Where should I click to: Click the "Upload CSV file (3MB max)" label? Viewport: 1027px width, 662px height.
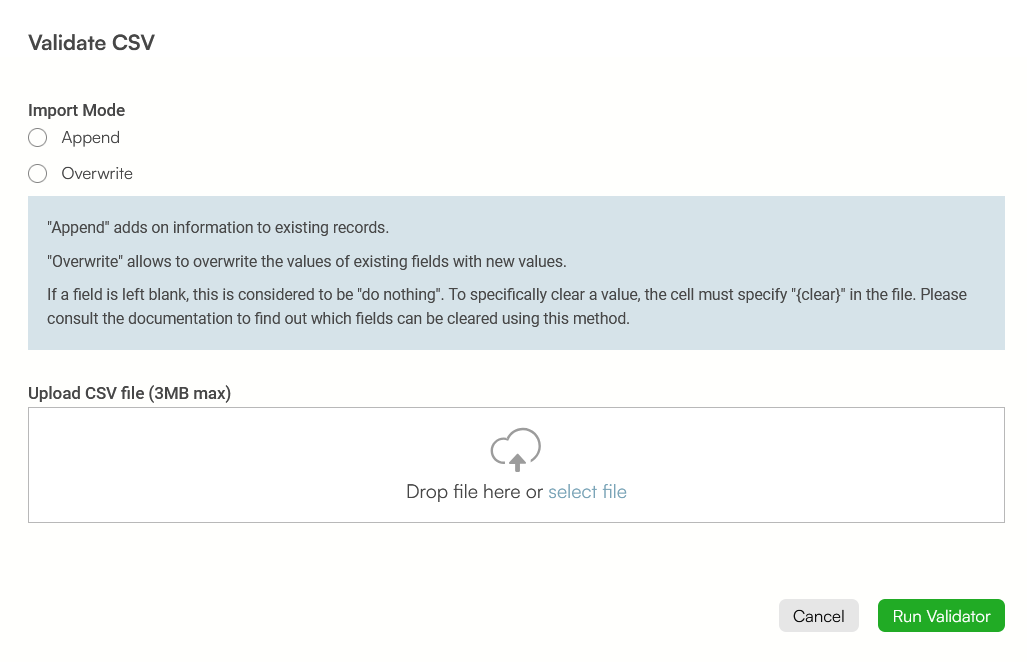(130, 393)
